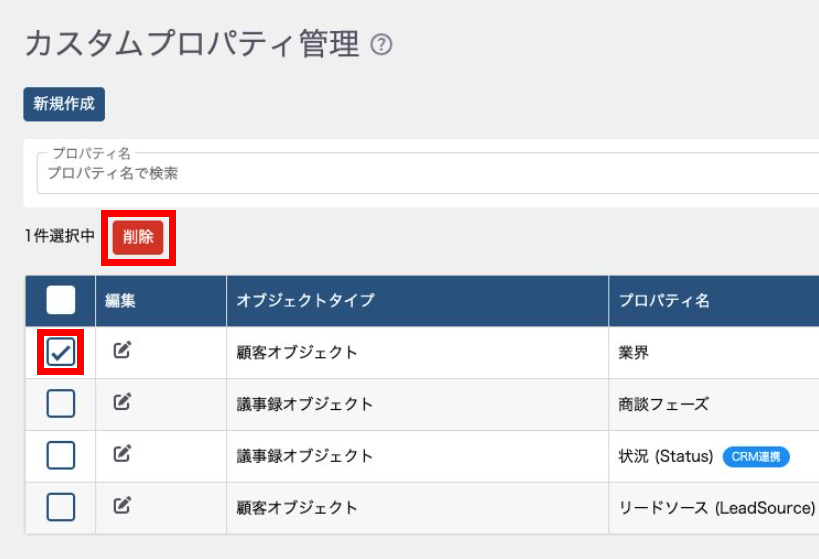Click the 商談フェーズ property name cell
819x559 pixels.
pos(663,405)
